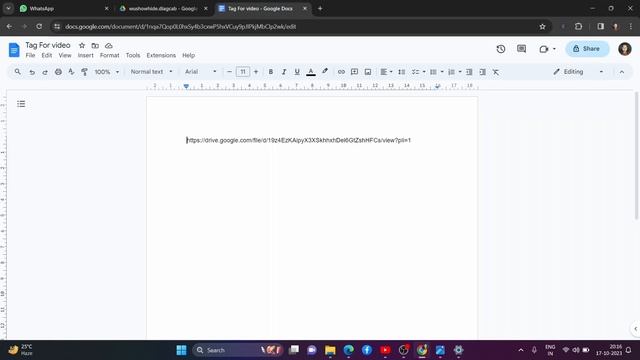Open the version history clock icon
Viewport: 640px width, 360px height.
click(x=501, y=49)
